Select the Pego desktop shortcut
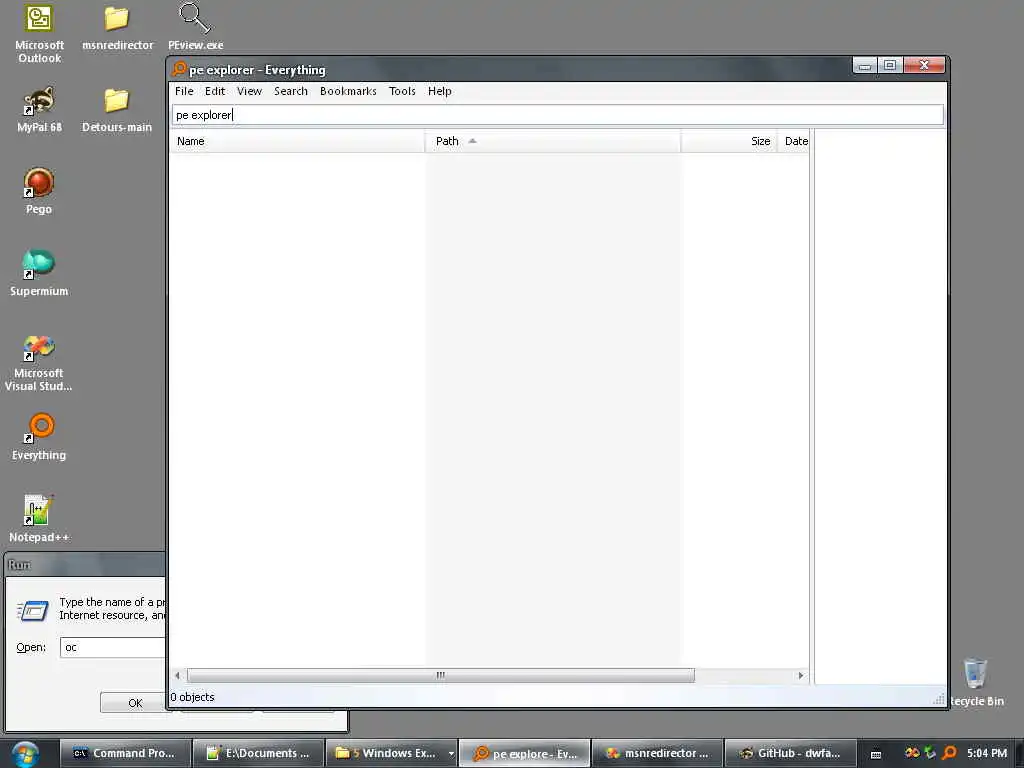This screenshot has width=1024, height=768. click(x=39, y=191)
